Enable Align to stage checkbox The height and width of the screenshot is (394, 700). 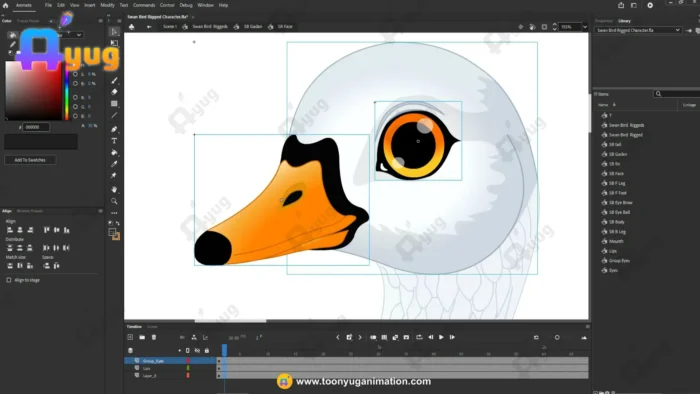9,280
